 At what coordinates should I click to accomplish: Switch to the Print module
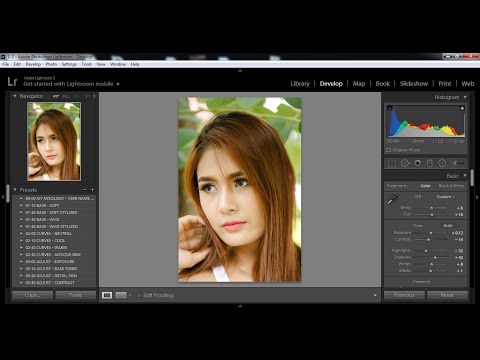coord(445,84)
